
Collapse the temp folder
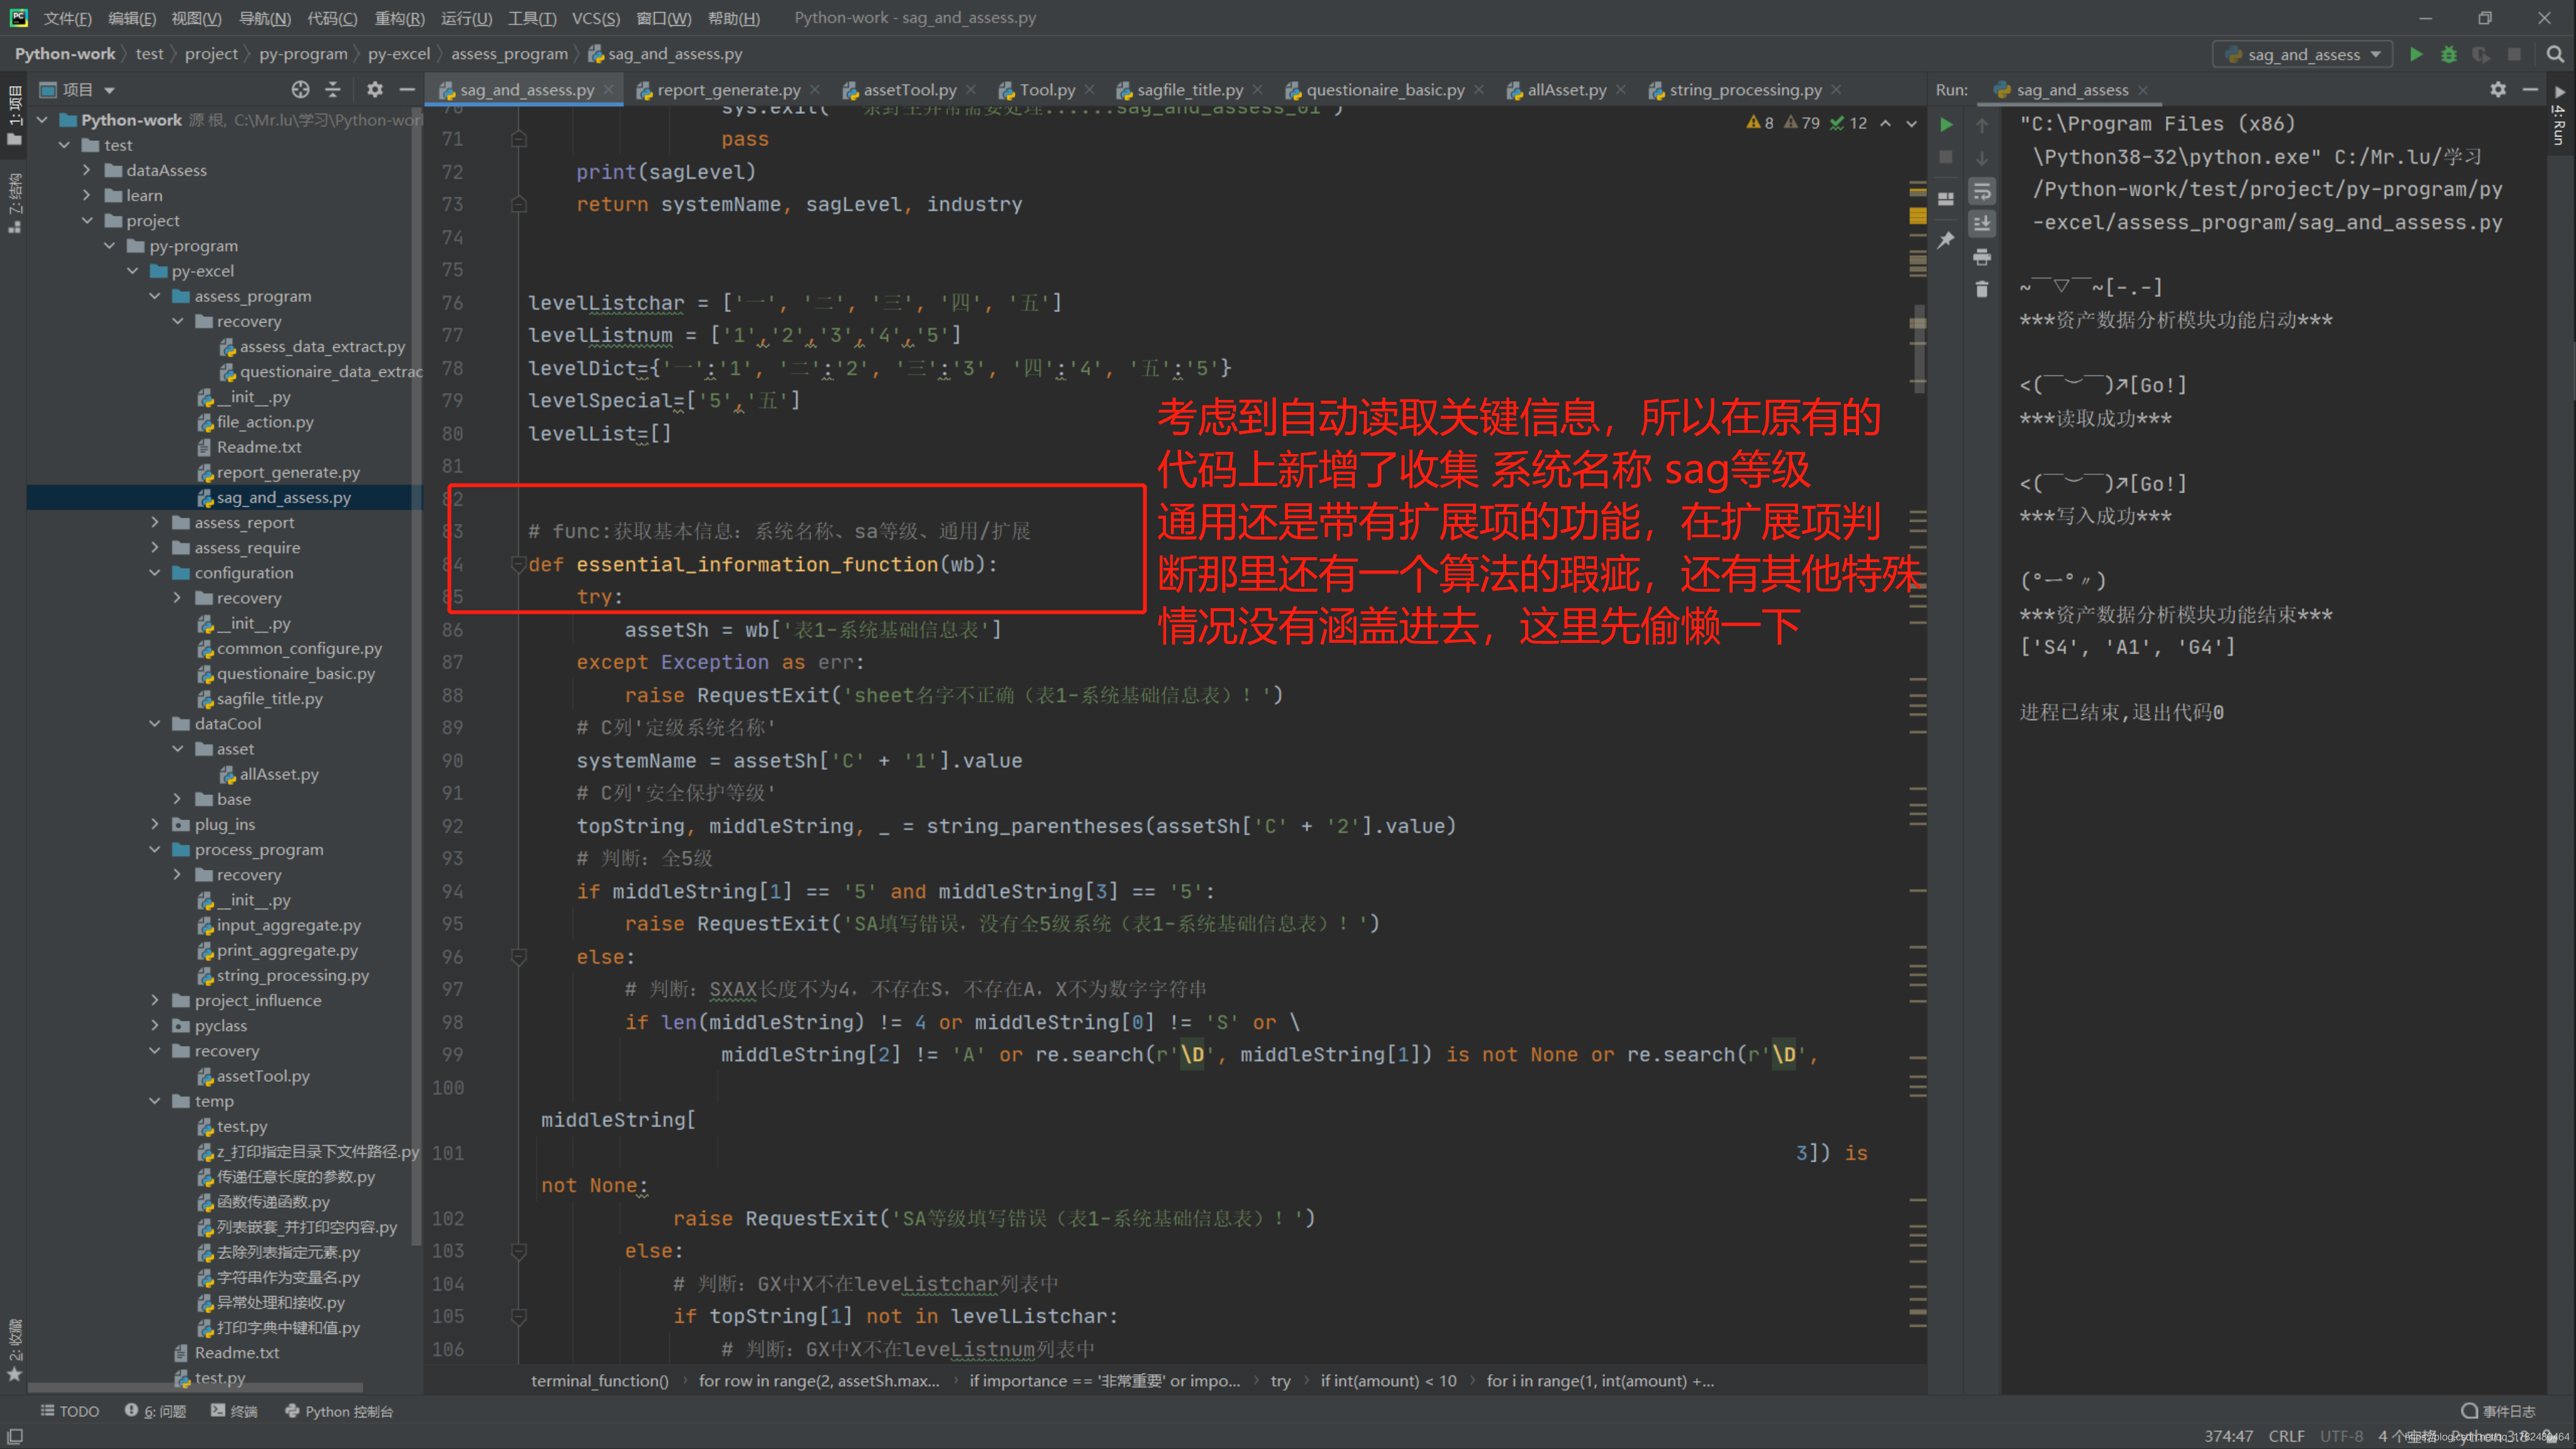click(x=155, y=1101)
